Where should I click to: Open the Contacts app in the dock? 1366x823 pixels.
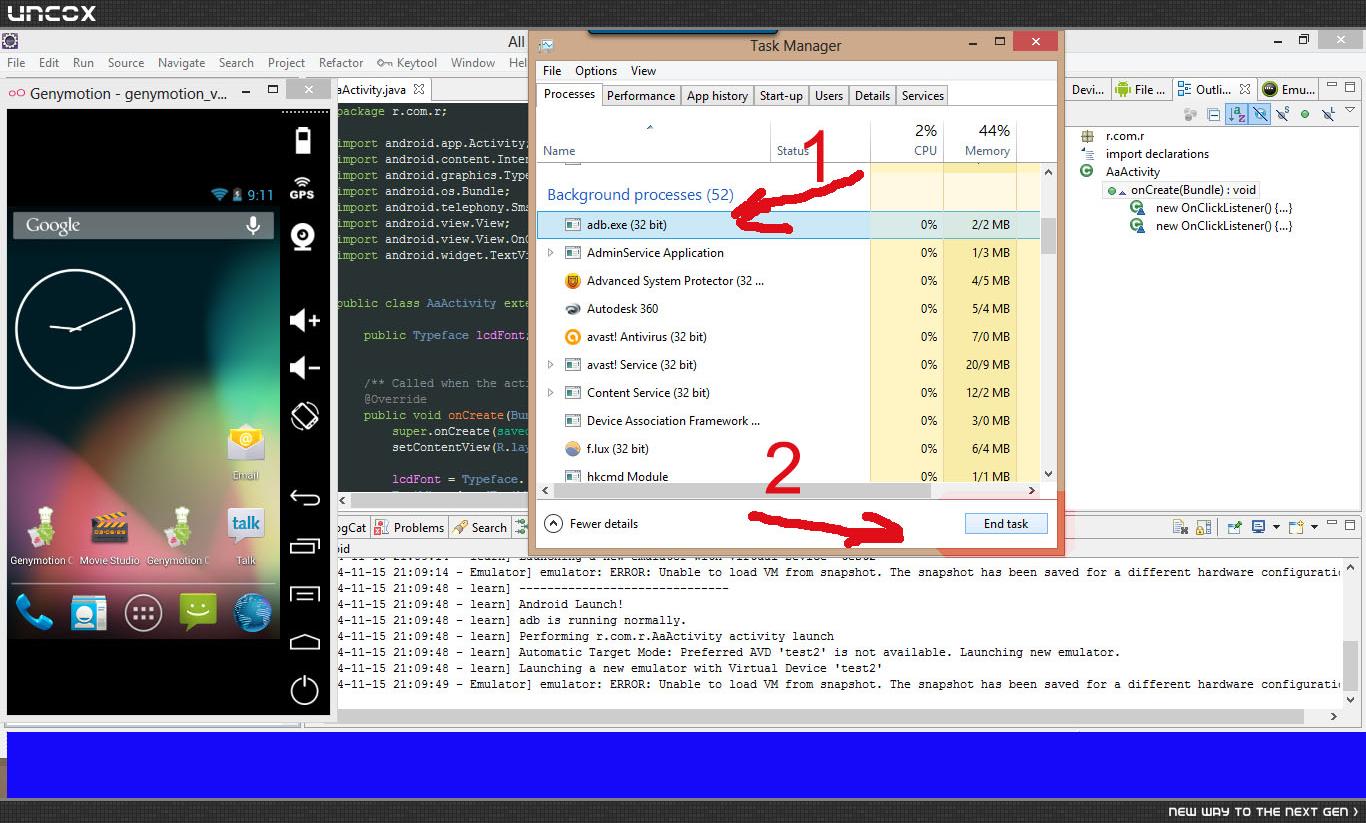pyautogui.click(x=88, y=613)
